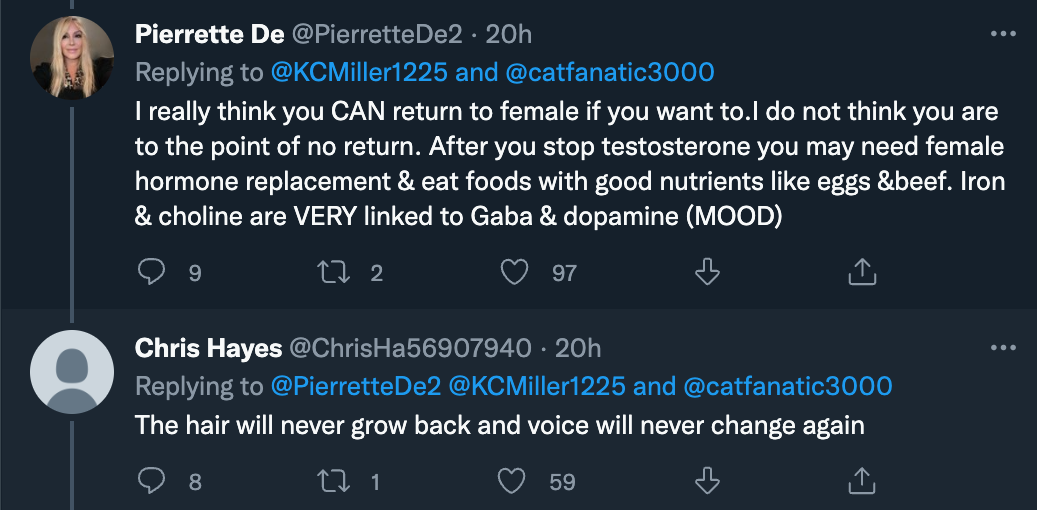Share Chris Hayes' tweet
Screen dimensions: 1037x510
862,481
